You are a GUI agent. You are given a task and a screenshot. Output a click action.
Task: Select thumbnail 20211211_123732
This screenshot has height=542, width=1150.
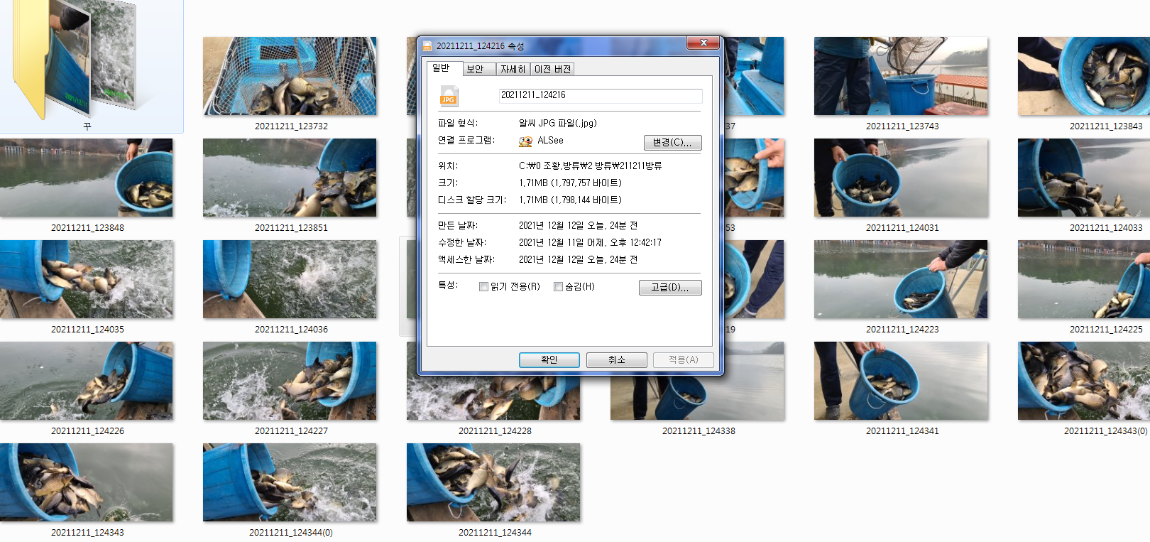(290, 76)
